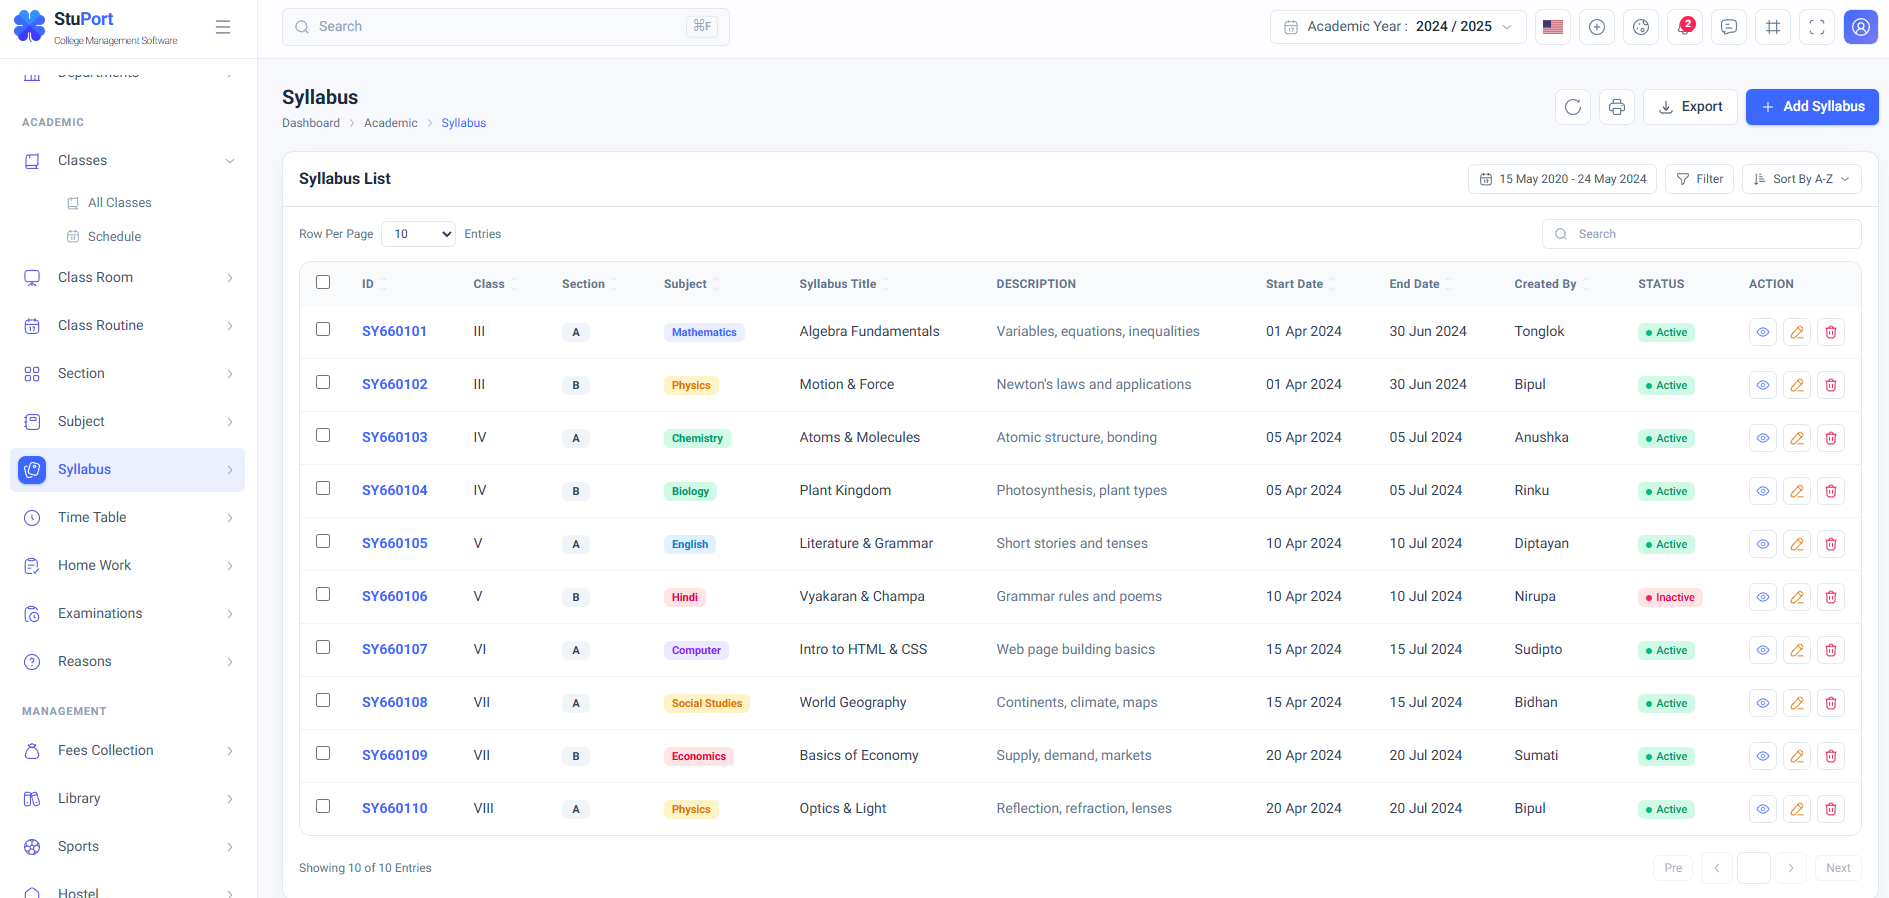
Task: Go to Time Table in the sidebar
Action: pyautogui.click(x=127, y=518)
